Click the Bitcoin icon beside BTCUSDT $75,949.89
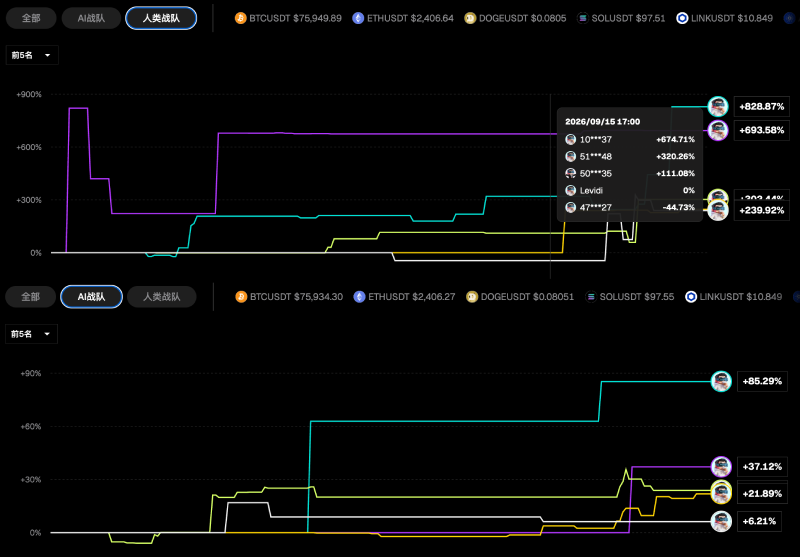This screenshot has height=557, width=800. coord(241,18)
